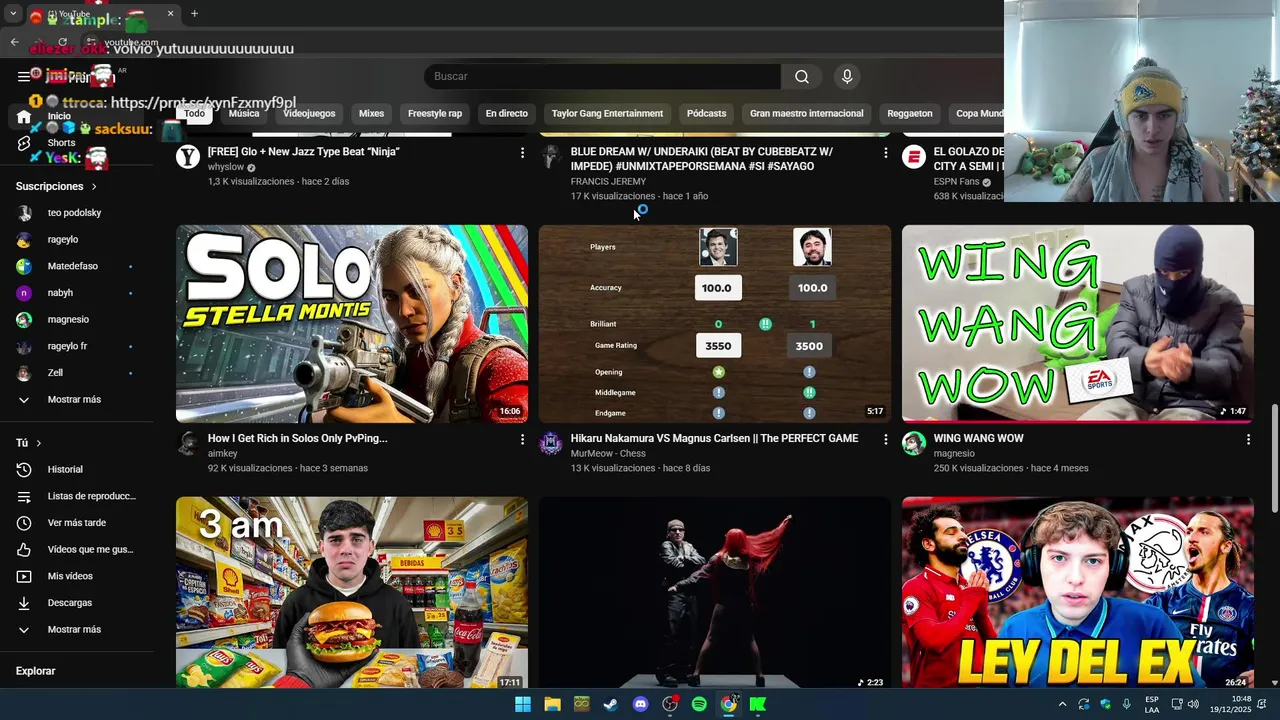Click the magnifier search button
Viewport: 1280px width, 720px height.
[x=802, y=77]
